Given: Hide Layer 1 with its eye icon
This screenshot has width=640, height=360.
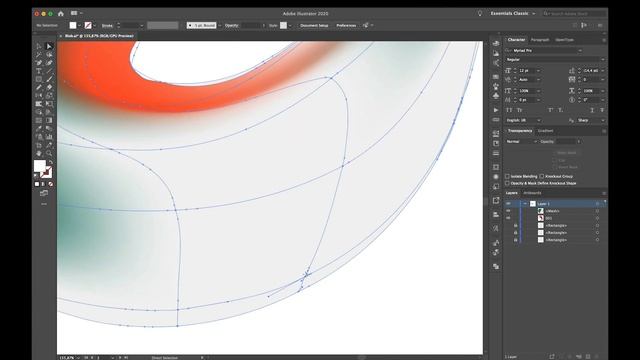Looking at the screenshot, I should [x=509, y=203].
